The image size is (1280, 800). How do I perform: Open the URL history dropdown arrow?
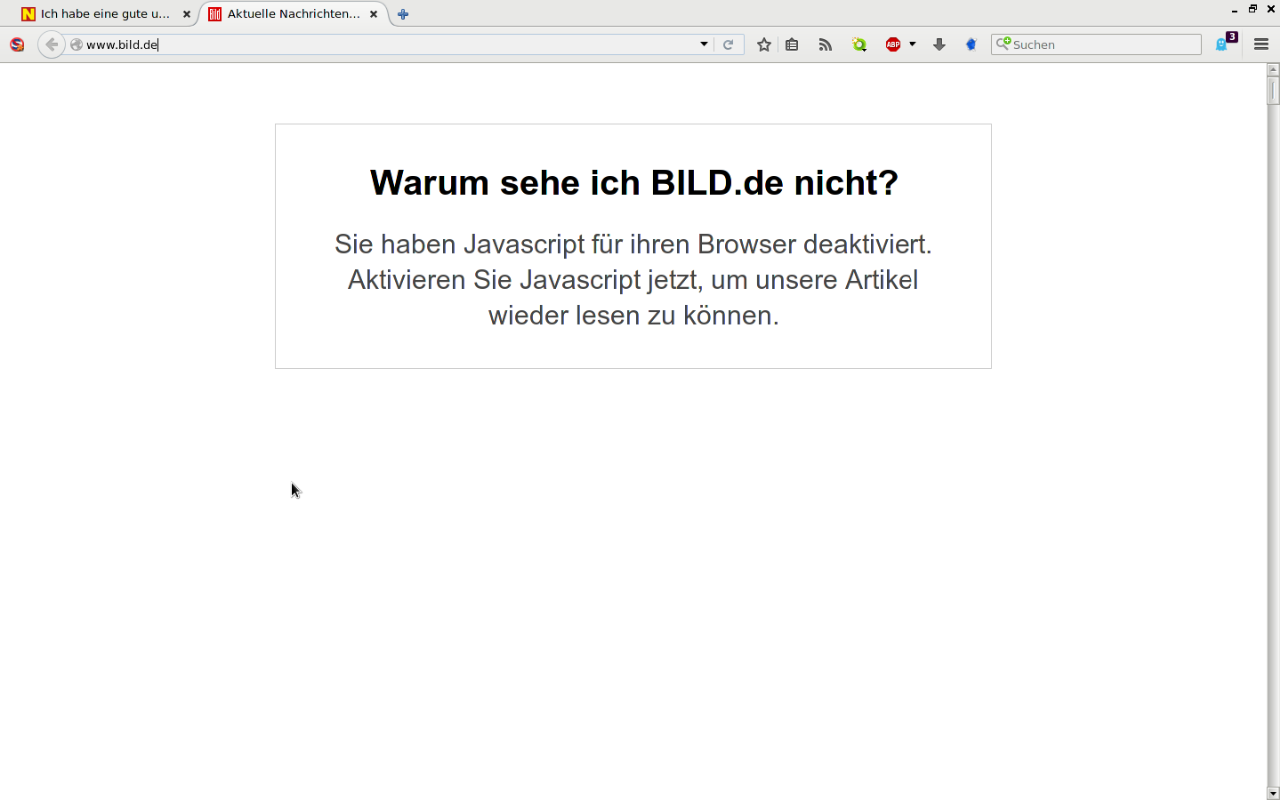click(704, 44)
